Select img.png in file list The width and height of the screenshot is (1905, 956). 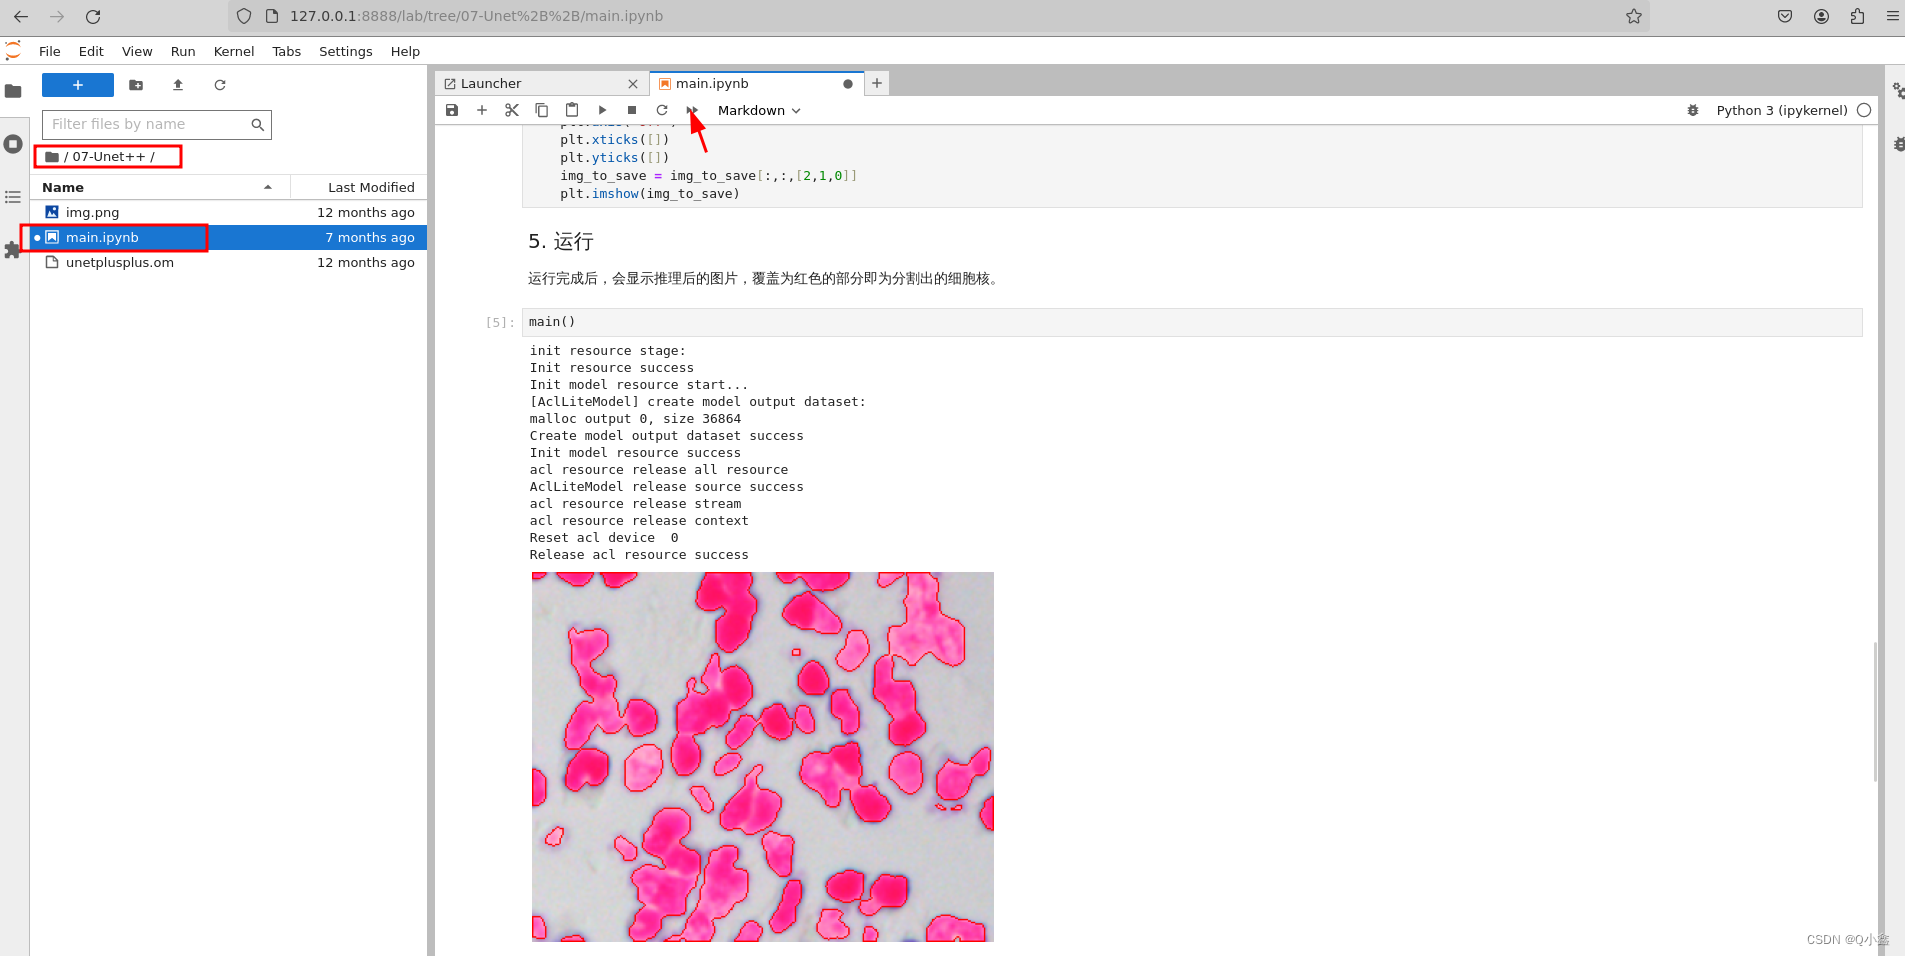click(228, 212)
